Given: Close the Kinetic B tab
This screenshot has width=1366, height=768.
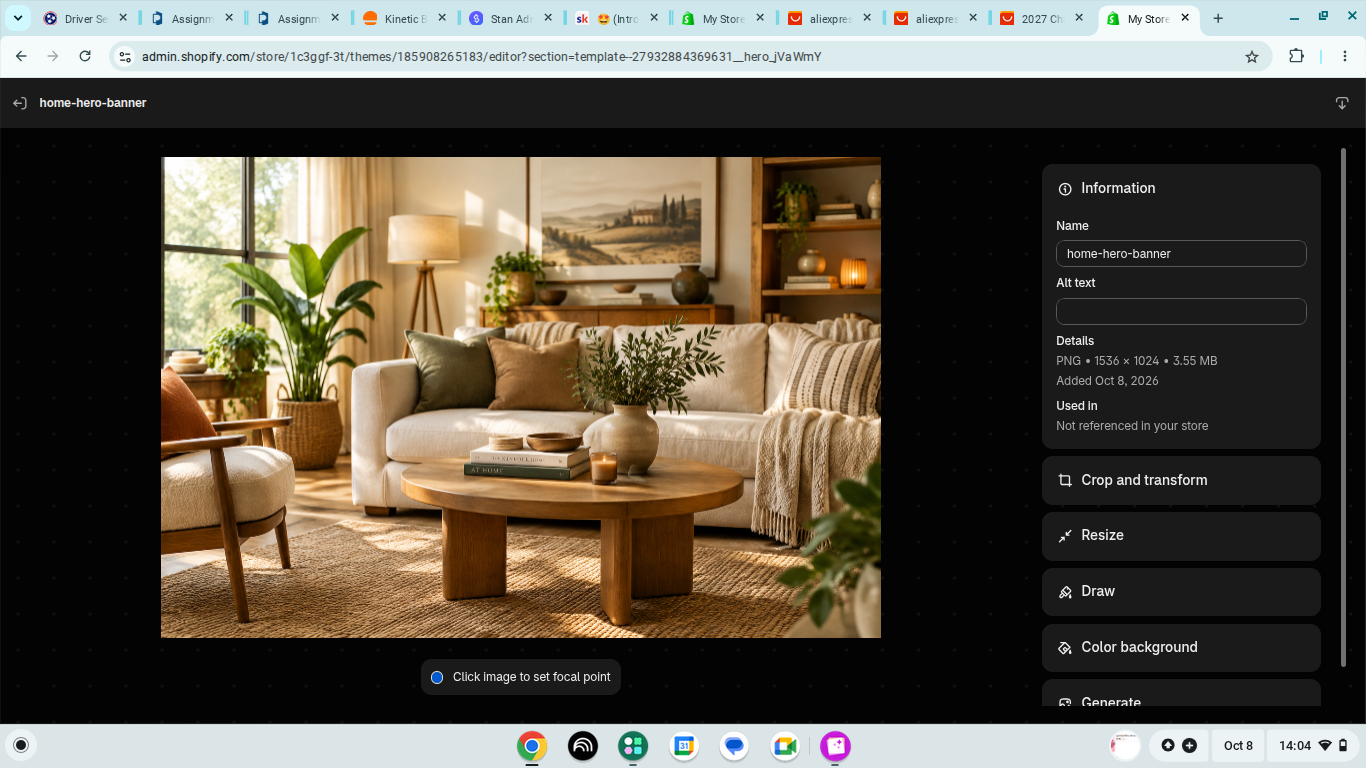Looking at the screenshot, I should [x=442, y=19].
